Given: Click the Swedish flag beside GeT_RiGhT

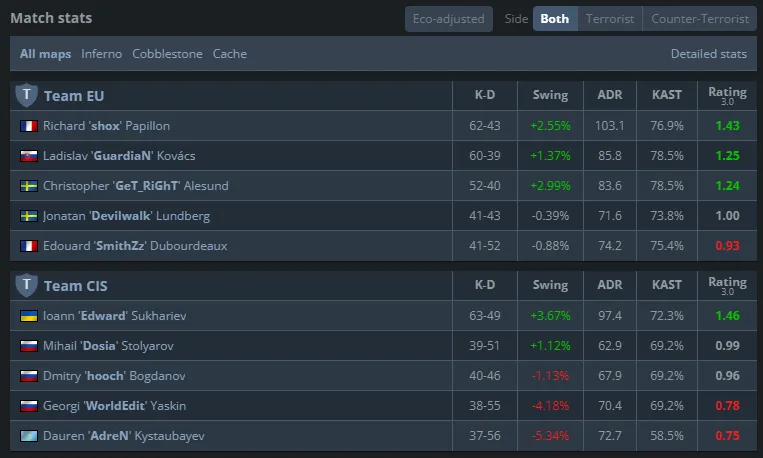Looking at the screenshot, I should pos(28,186).
